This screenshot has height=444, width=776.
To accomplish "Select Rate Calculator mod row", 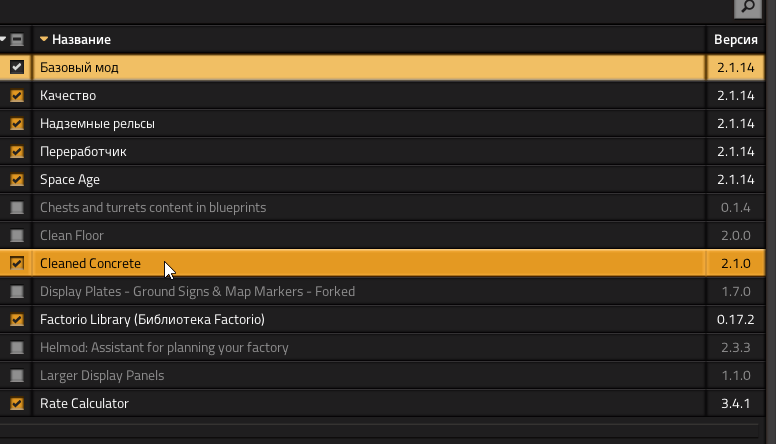I will [382, 403].
